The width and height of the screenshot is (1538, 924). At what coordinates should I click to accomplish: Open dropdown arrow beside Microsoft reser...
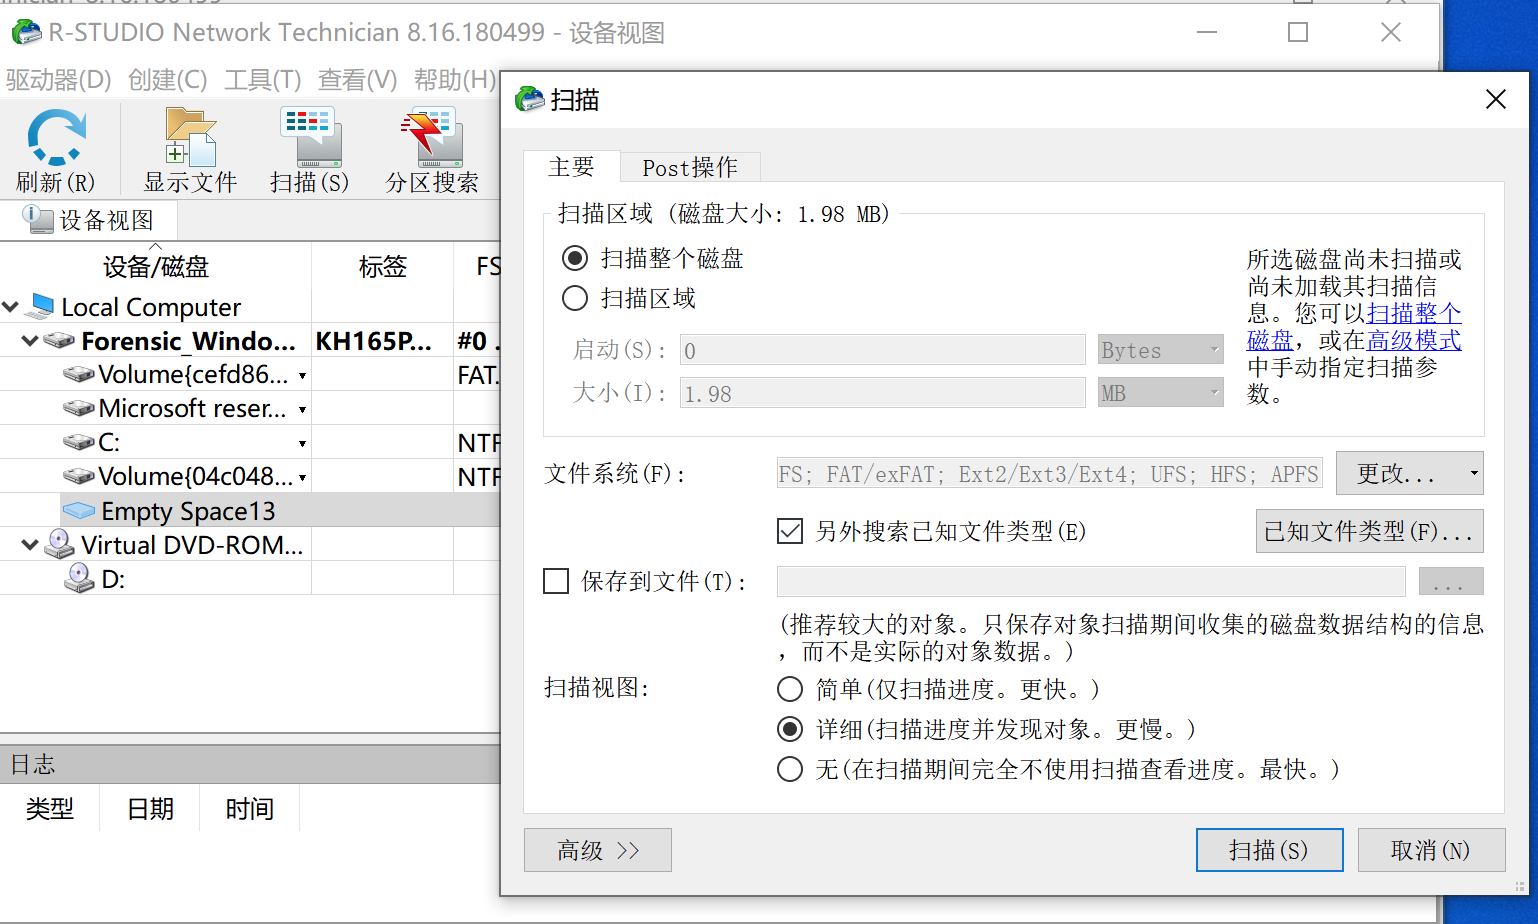click(302, 410)
